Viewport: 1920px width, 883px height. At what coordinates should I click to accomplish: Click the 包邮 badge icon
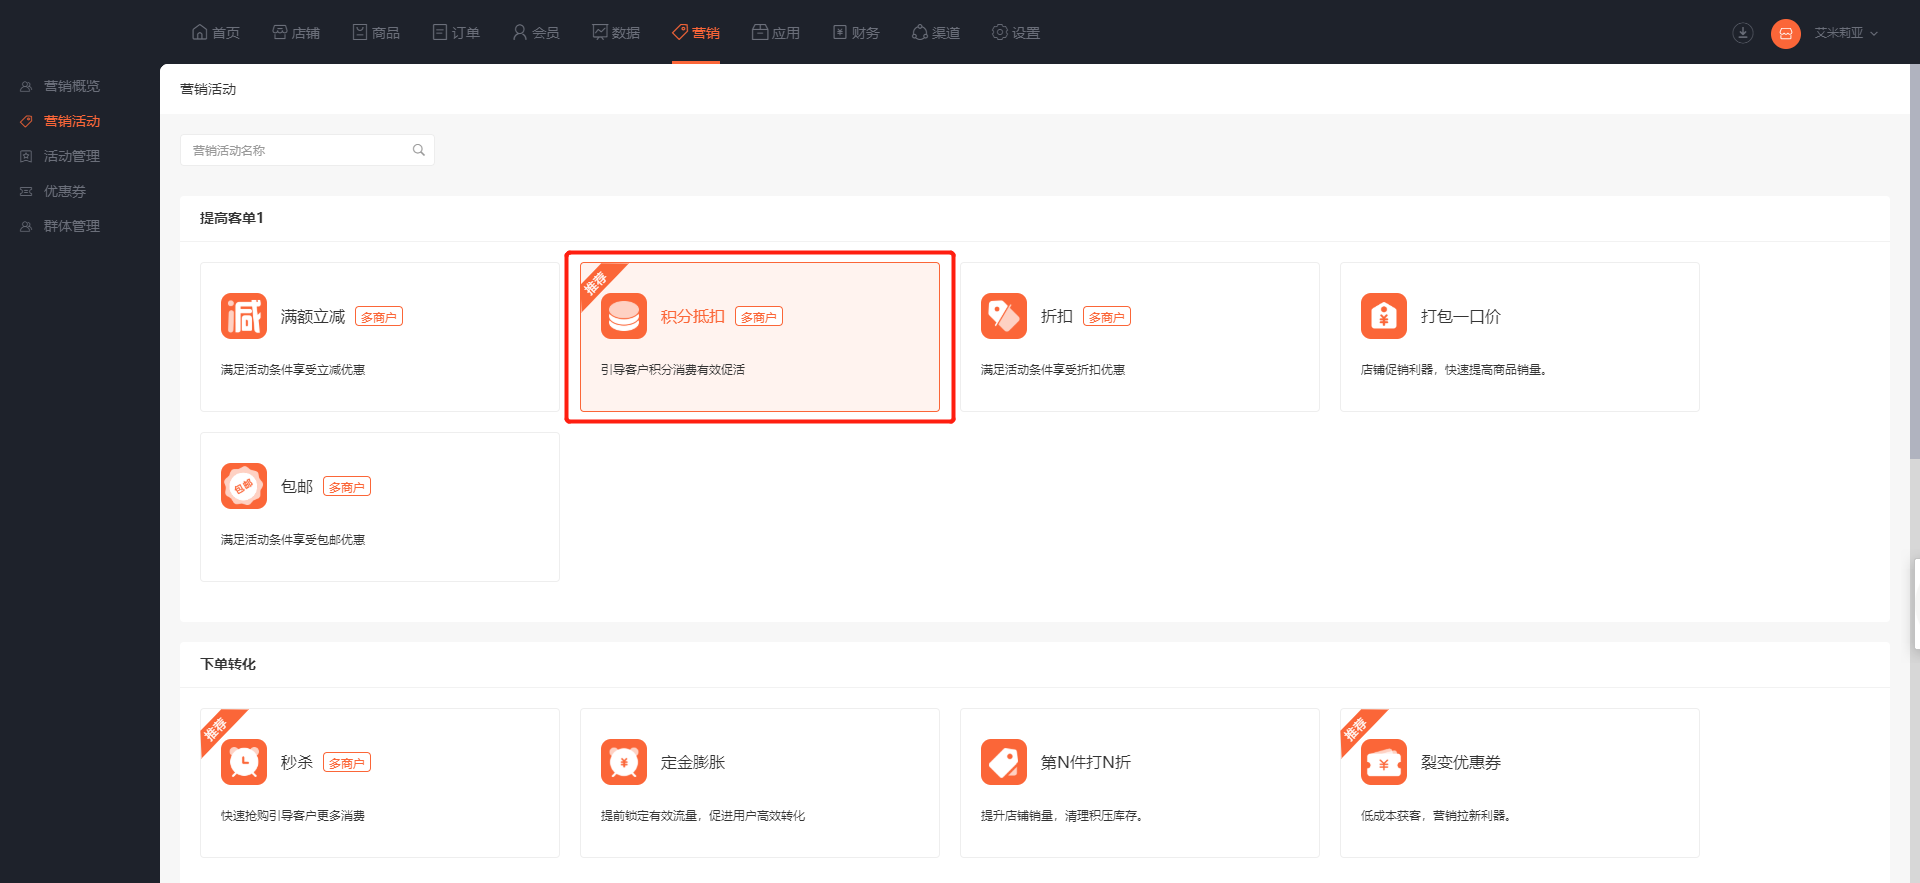(x=244, y=486)
